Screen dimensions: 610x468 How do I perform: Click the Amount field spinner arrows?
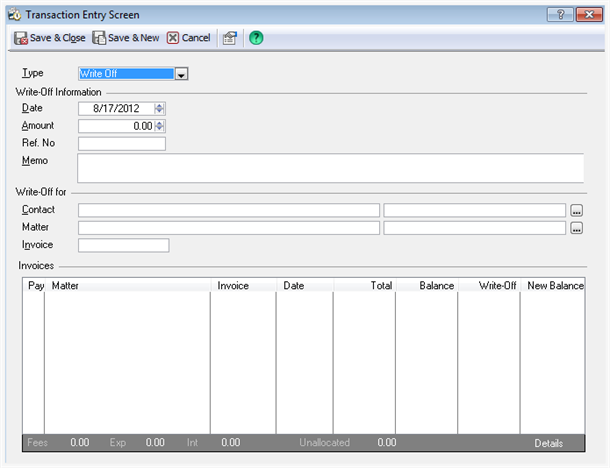(160, 126)
